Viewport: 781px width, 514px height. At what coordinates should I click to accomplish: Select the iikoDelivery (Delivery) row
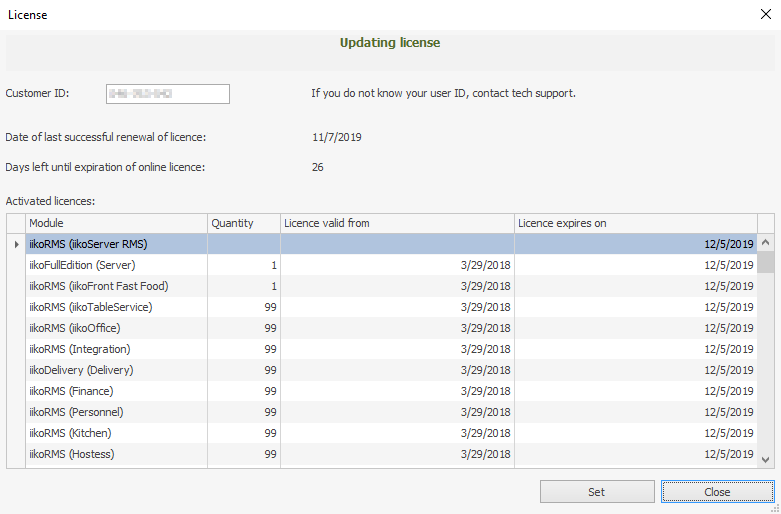coord(116,370)
